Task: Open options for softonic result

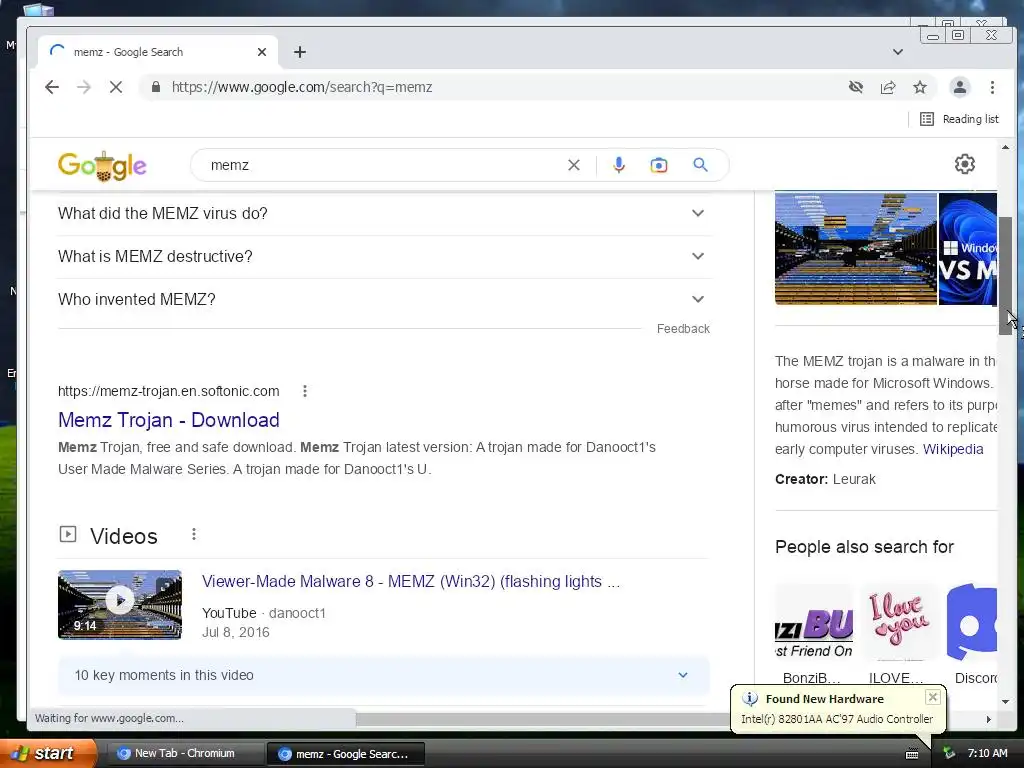Action: click(304, 391)
